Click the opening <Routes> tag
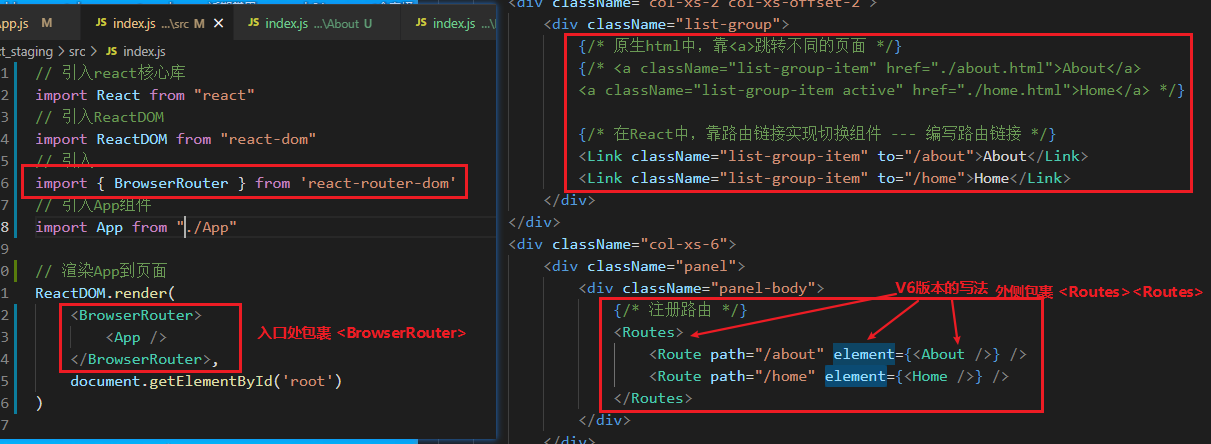 [x=649, y=333]
